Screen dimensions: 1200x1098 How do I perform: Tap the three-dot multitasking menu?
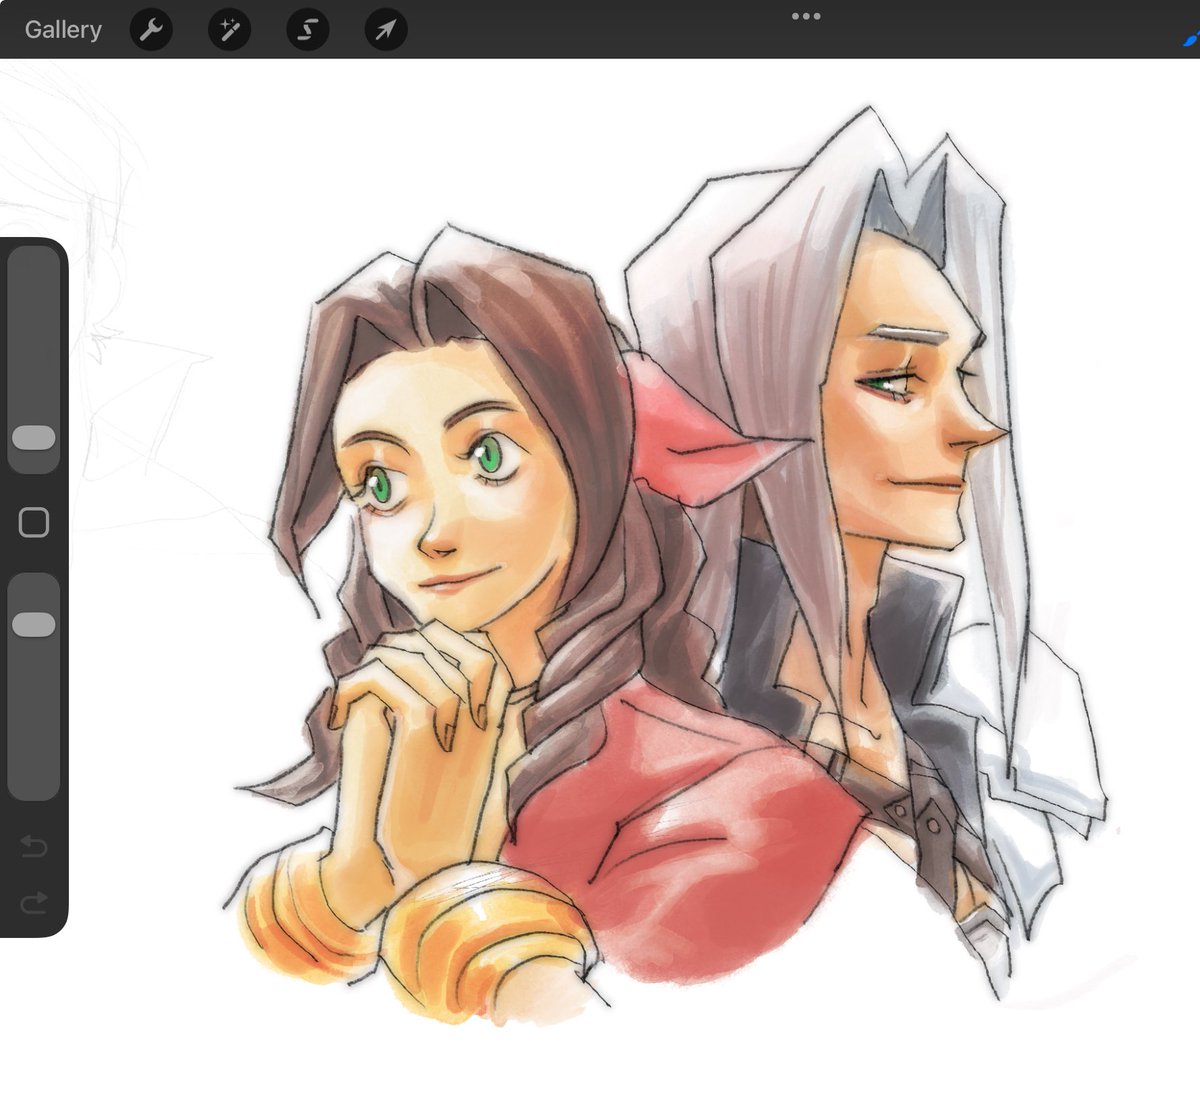(806, 16)
